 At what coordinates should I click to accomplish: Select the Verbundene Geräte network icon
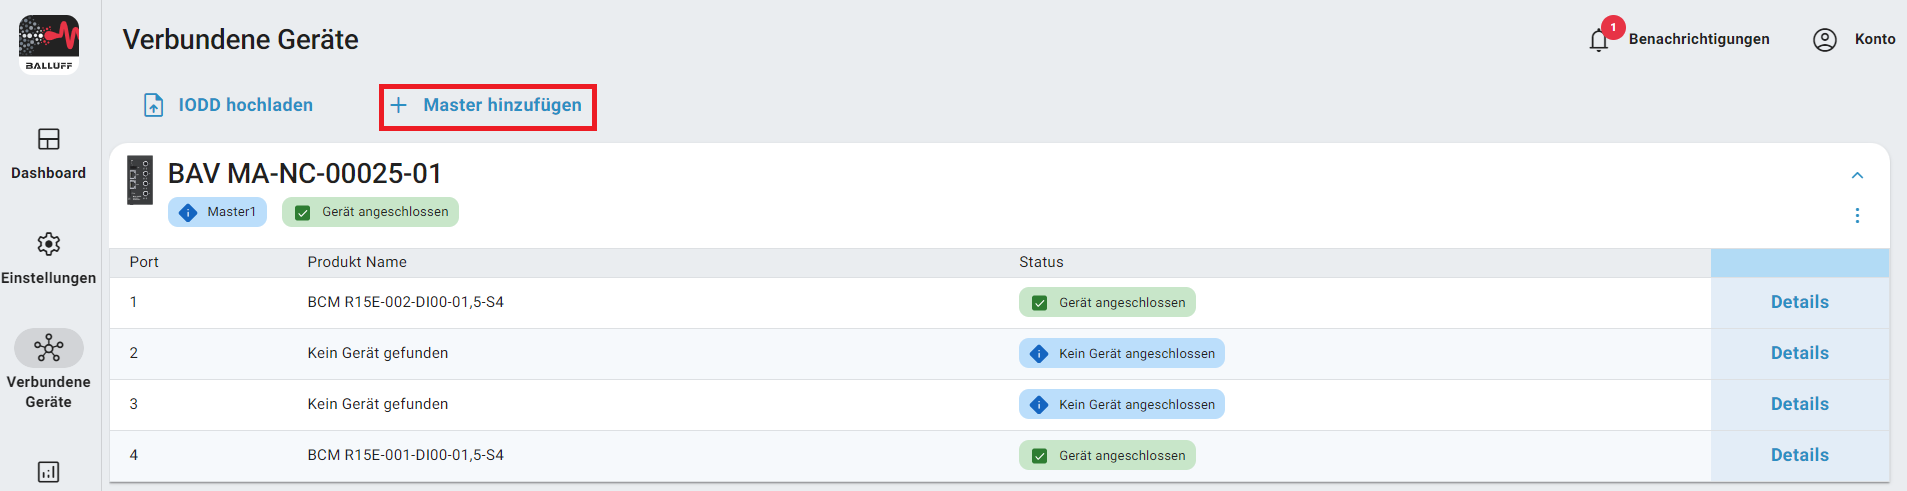point(48,348)
